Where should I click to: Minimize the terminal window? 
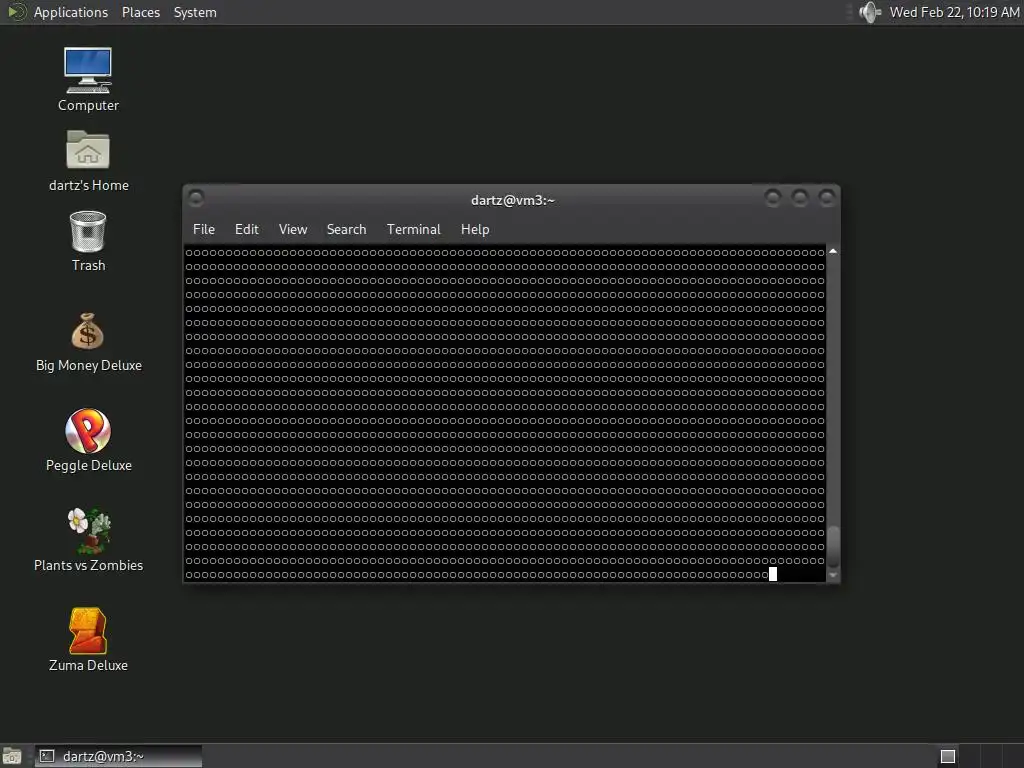[773, 197]
